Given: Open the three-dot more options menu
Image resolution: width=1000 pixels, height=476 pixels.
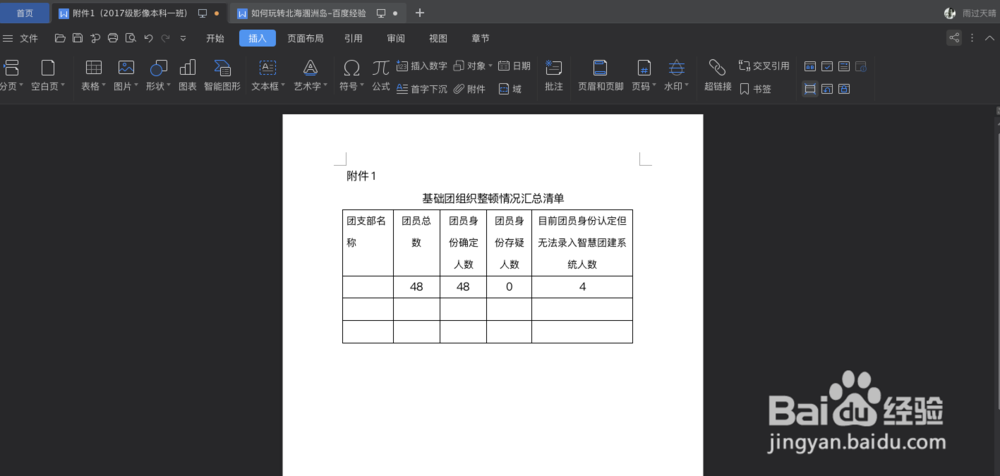Looking at the screenshot, I should click(x=971, y=38).
